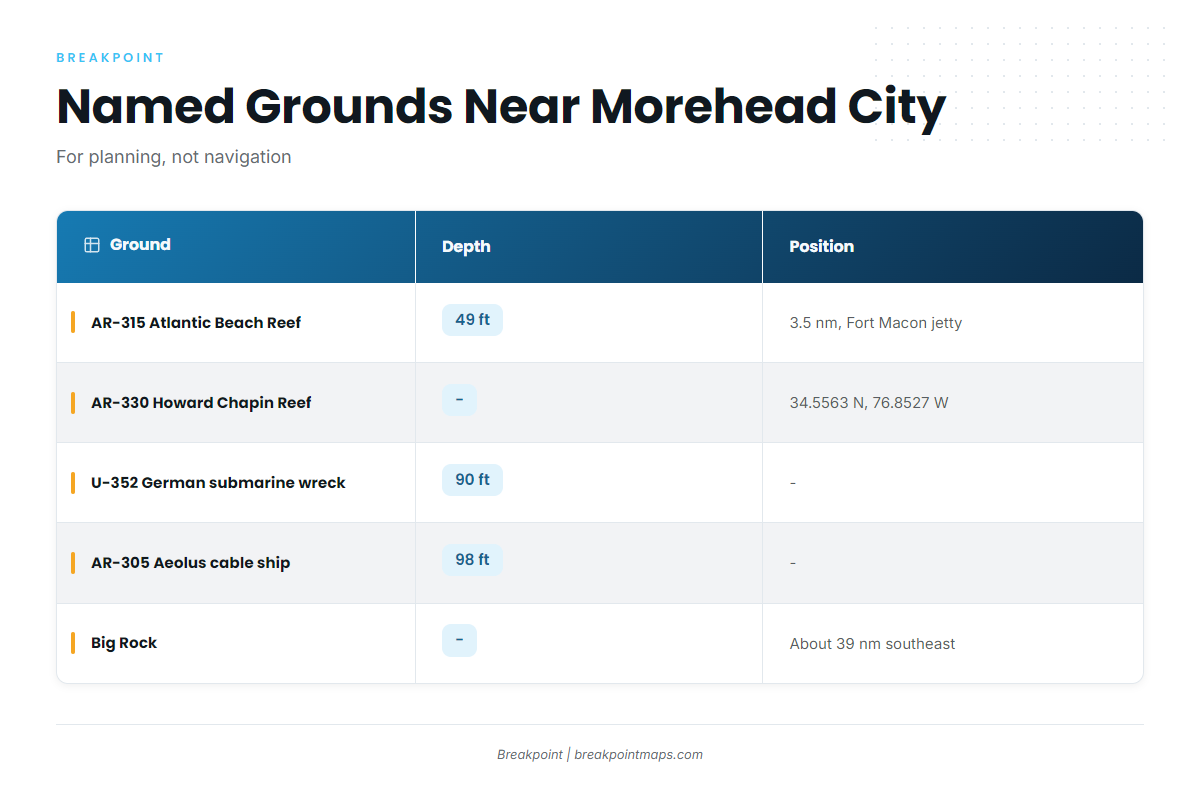Click the empty depth badge for Big Rock
This screenshot has width=1200, height=789.
pos(459,640)
